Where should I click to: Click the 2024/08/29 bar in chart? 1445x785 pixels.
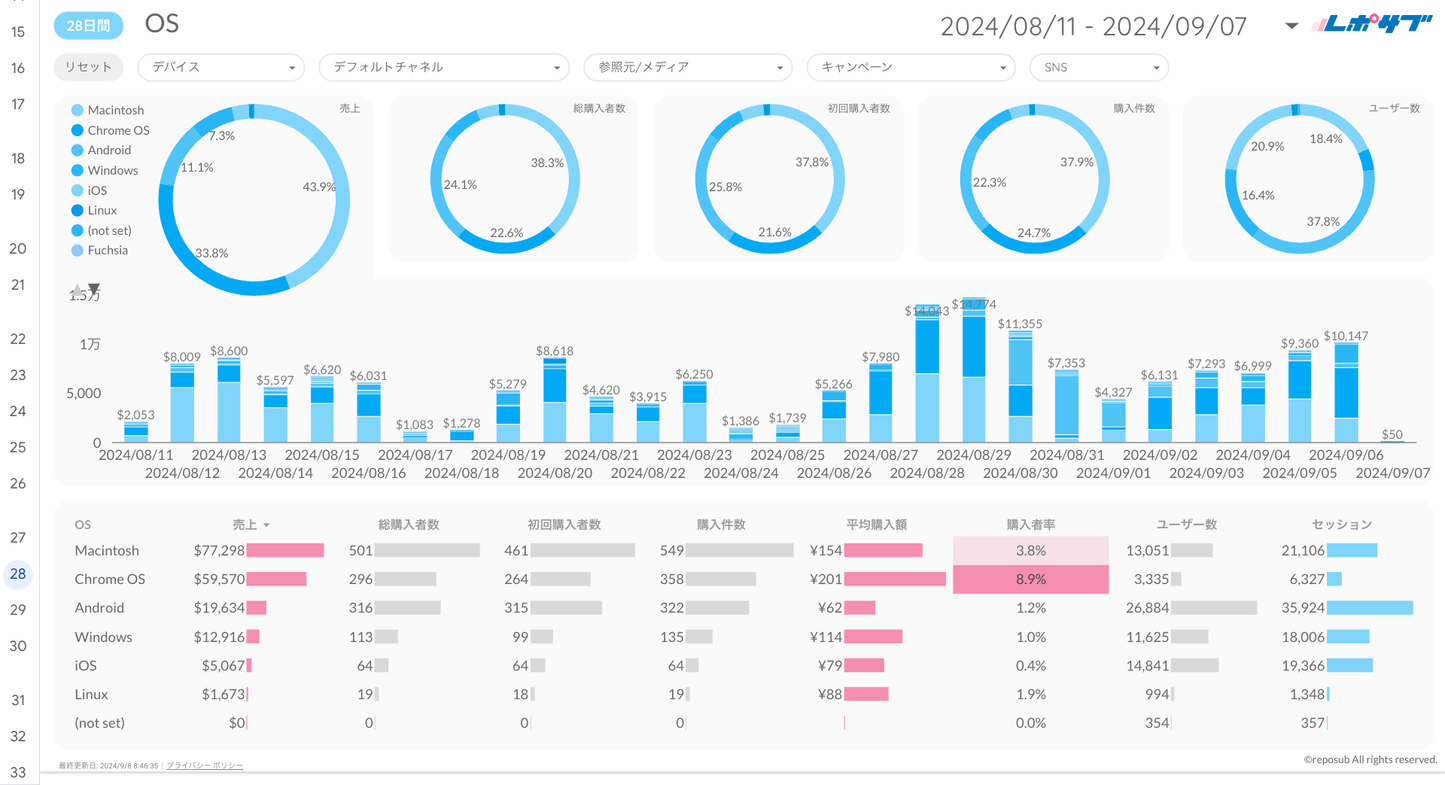coord(974,380)
